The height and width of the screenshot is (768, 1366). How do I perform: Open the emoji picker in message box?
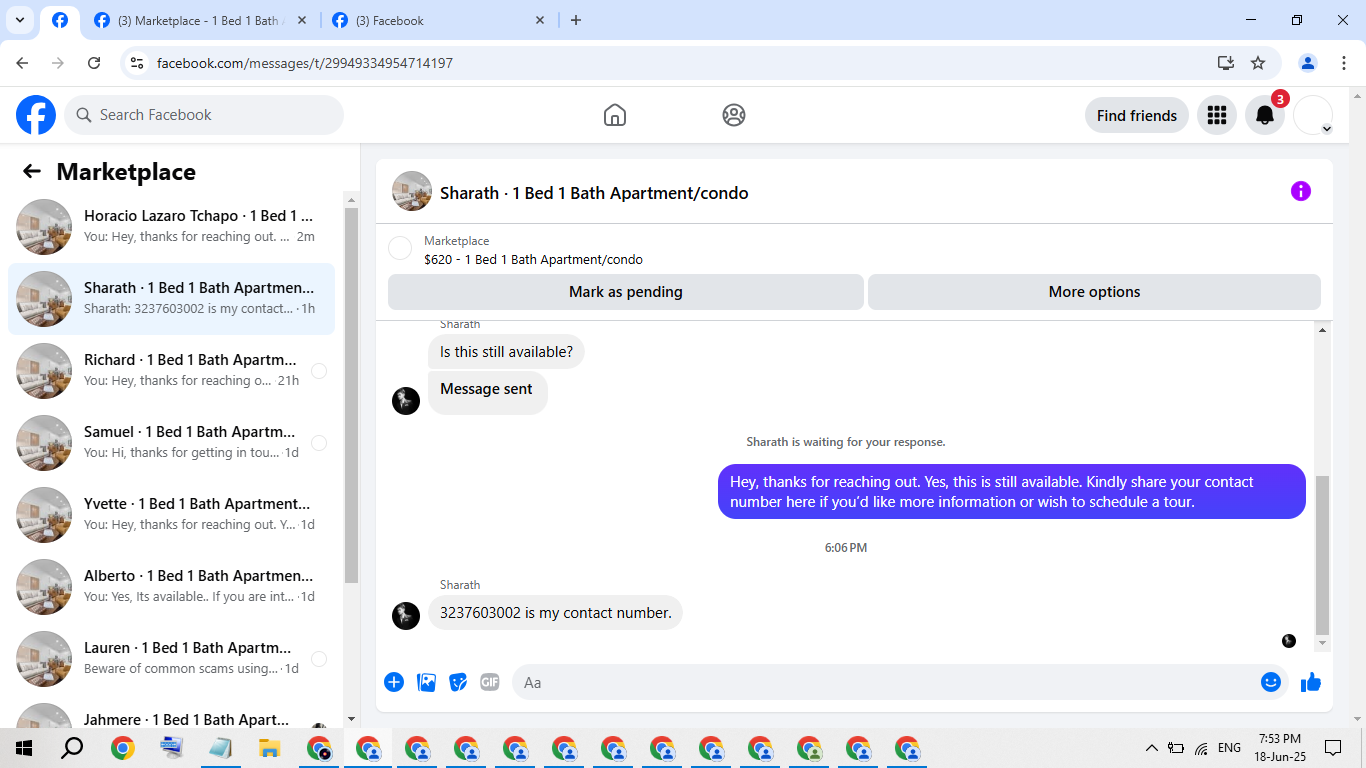tap(1271, 682)
